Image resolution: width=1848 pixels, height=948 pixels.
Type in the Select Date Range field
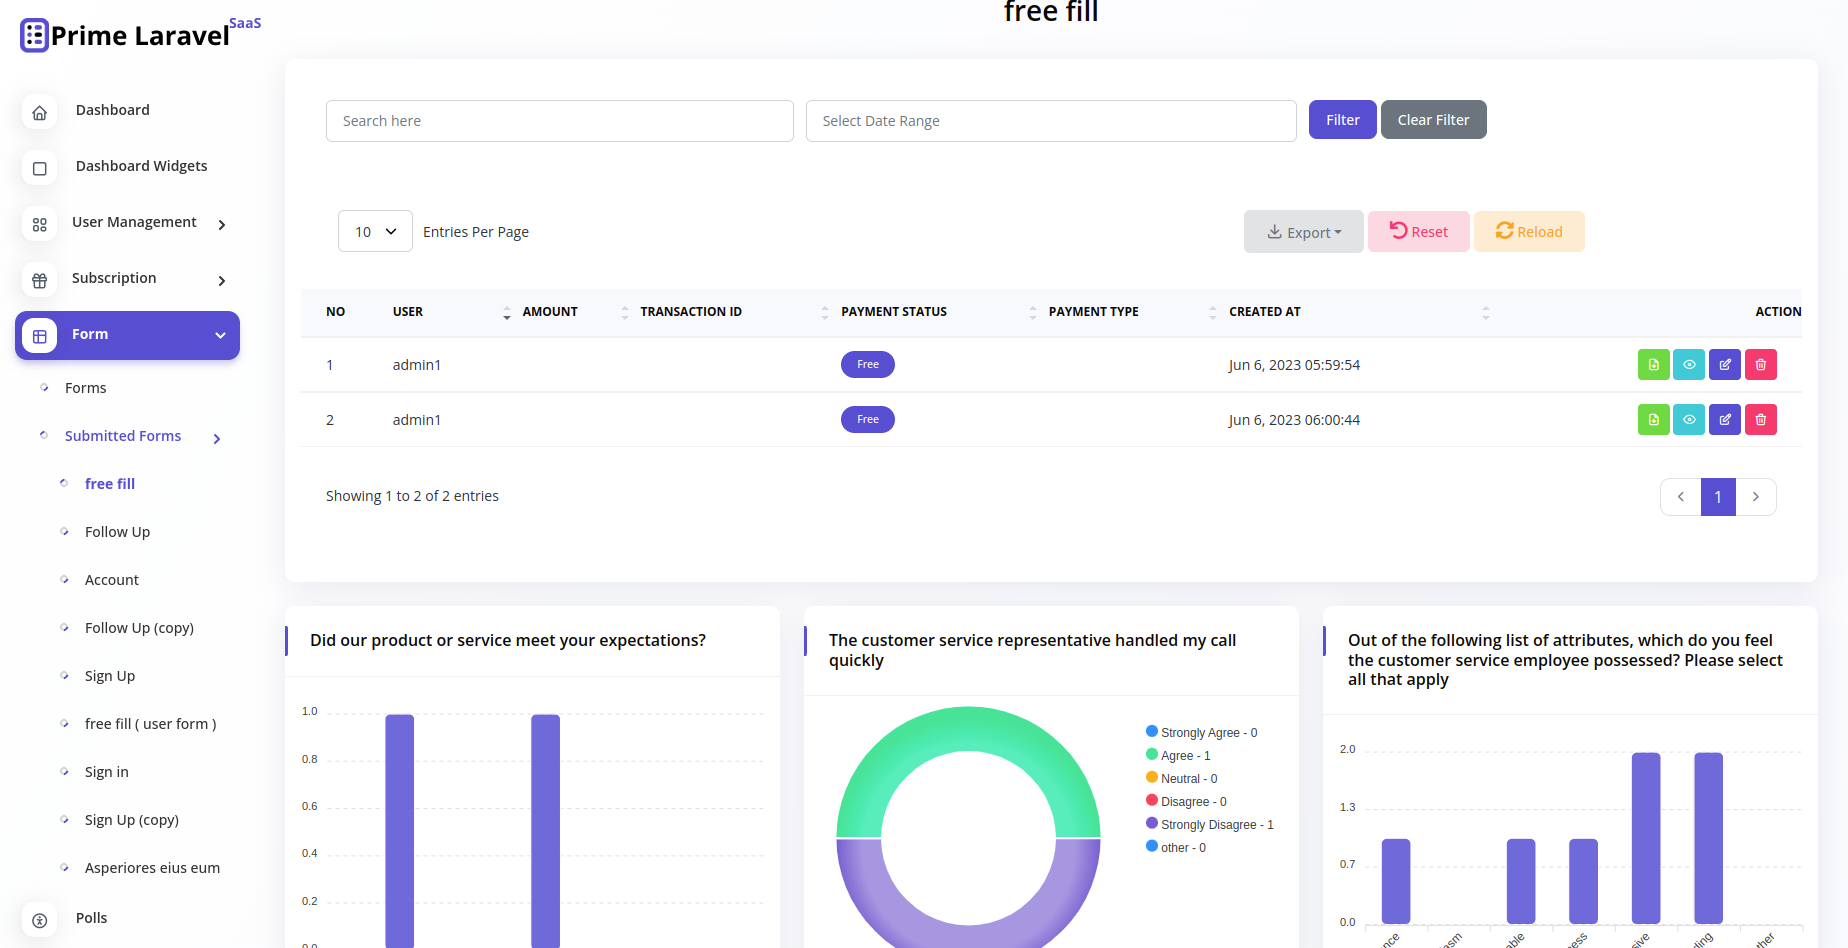pos(1050,120)
